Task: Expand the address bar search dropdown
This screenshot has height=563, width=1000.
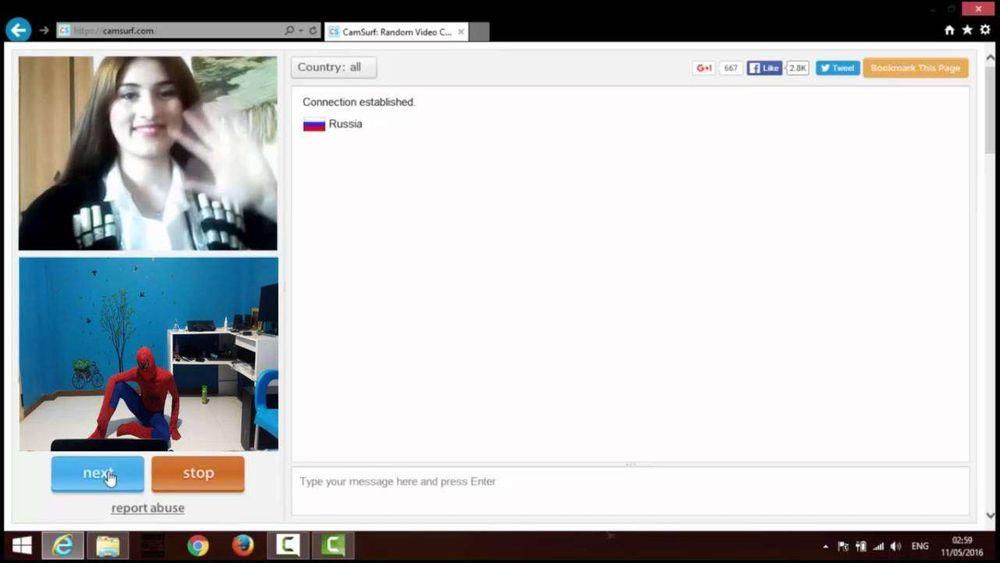Action: click(297, 31)
